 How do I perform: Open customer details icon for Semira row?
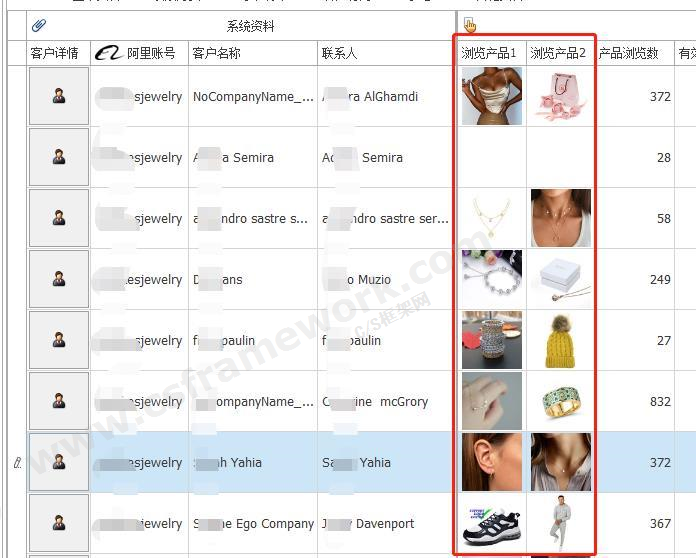click(58, 158)
